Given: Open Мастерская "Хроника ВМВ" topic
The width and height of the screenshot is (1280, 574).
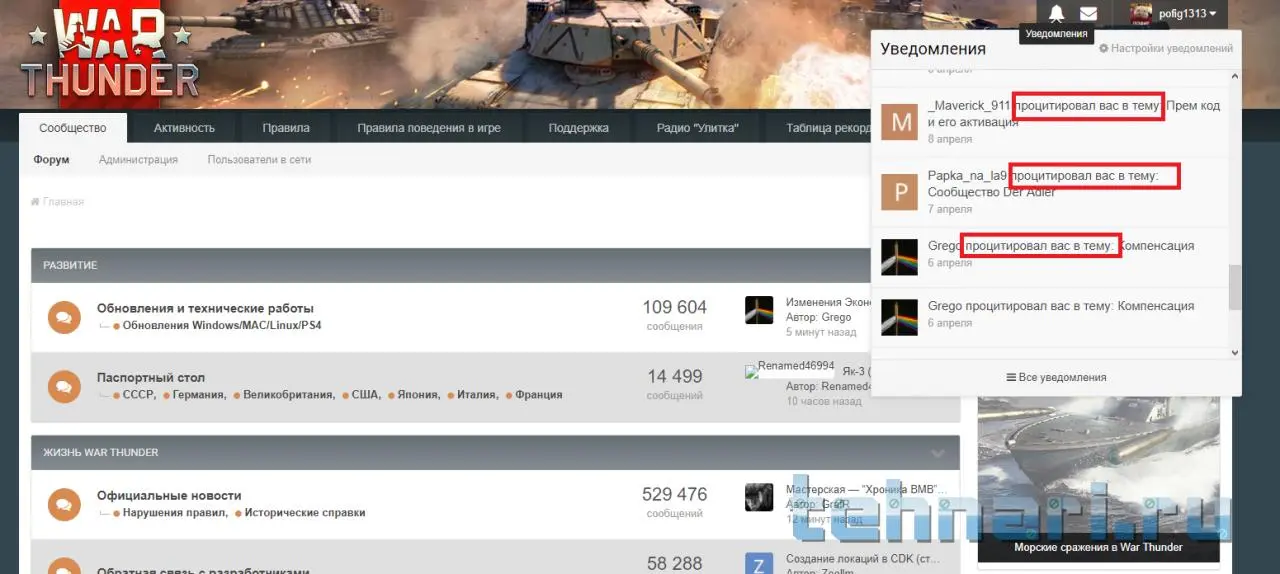Looking at the screenshot, I should click(867, 489).
